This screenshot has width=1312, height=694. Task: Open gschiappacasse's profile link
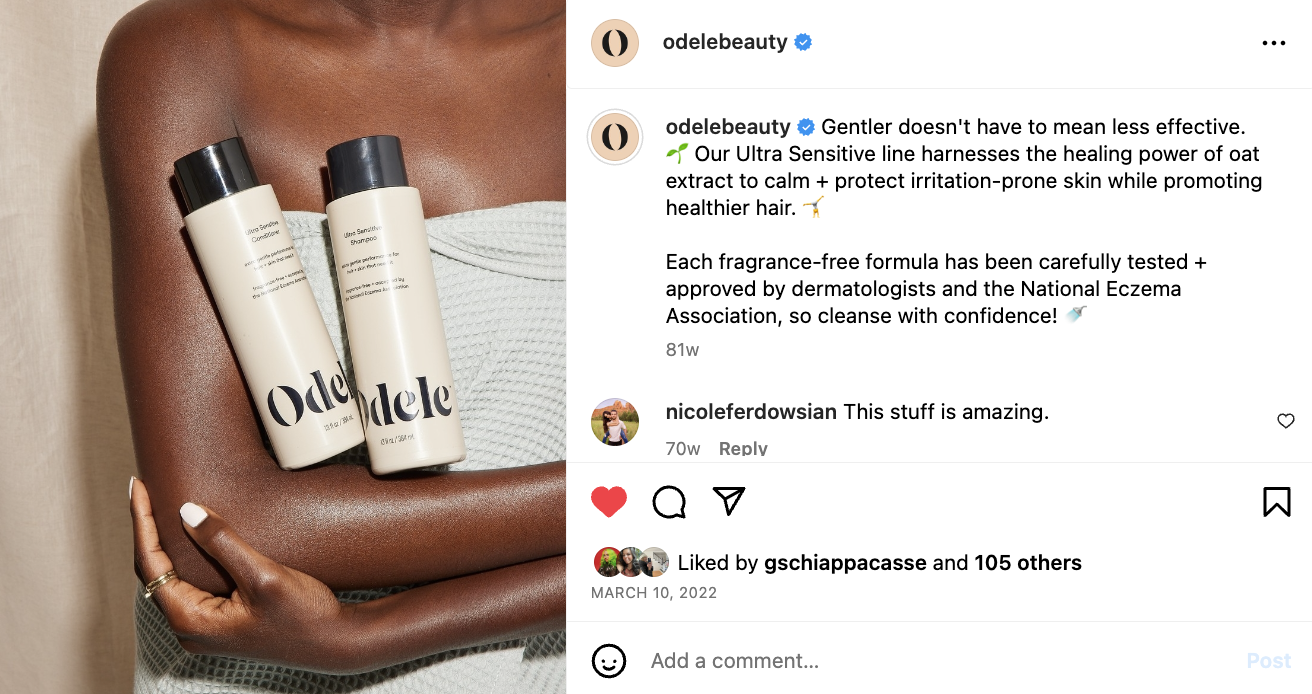(845, 563)
